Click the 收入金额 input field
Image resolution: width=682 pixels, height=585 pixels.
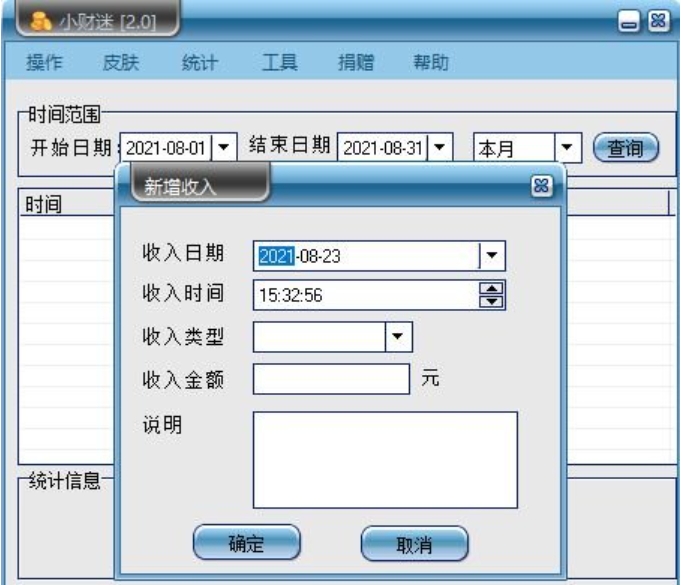pos(331,379)
